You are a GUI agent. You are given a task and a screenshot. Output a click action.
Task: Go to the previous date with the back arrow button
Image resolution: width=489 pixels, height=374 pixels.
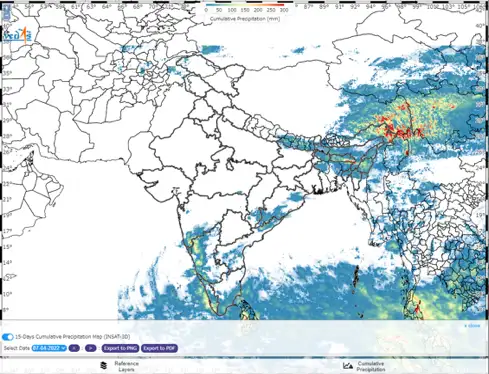pos(74,348)
